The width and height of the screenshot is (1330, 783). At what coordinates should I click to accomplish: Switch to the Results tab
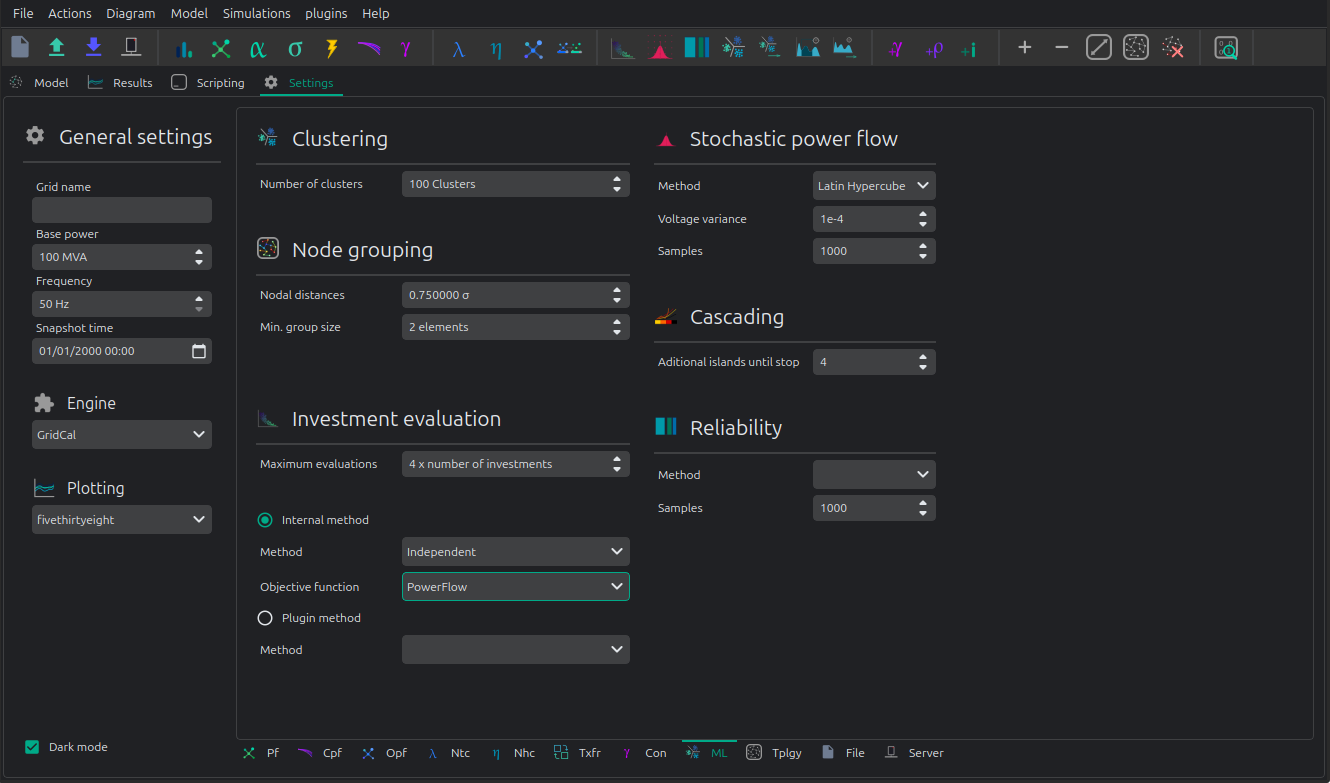point(120,83)
